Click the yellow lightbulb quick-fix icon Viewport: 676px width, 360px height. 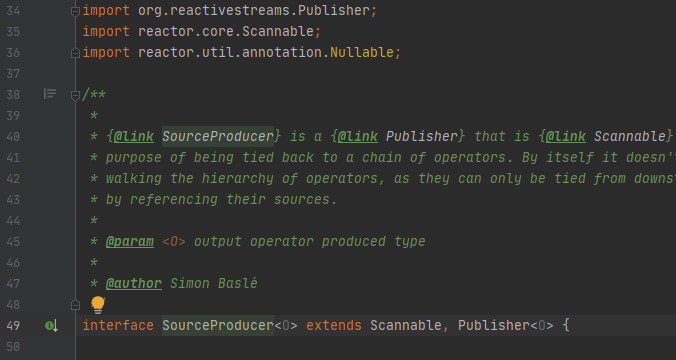tap(98, 304)
